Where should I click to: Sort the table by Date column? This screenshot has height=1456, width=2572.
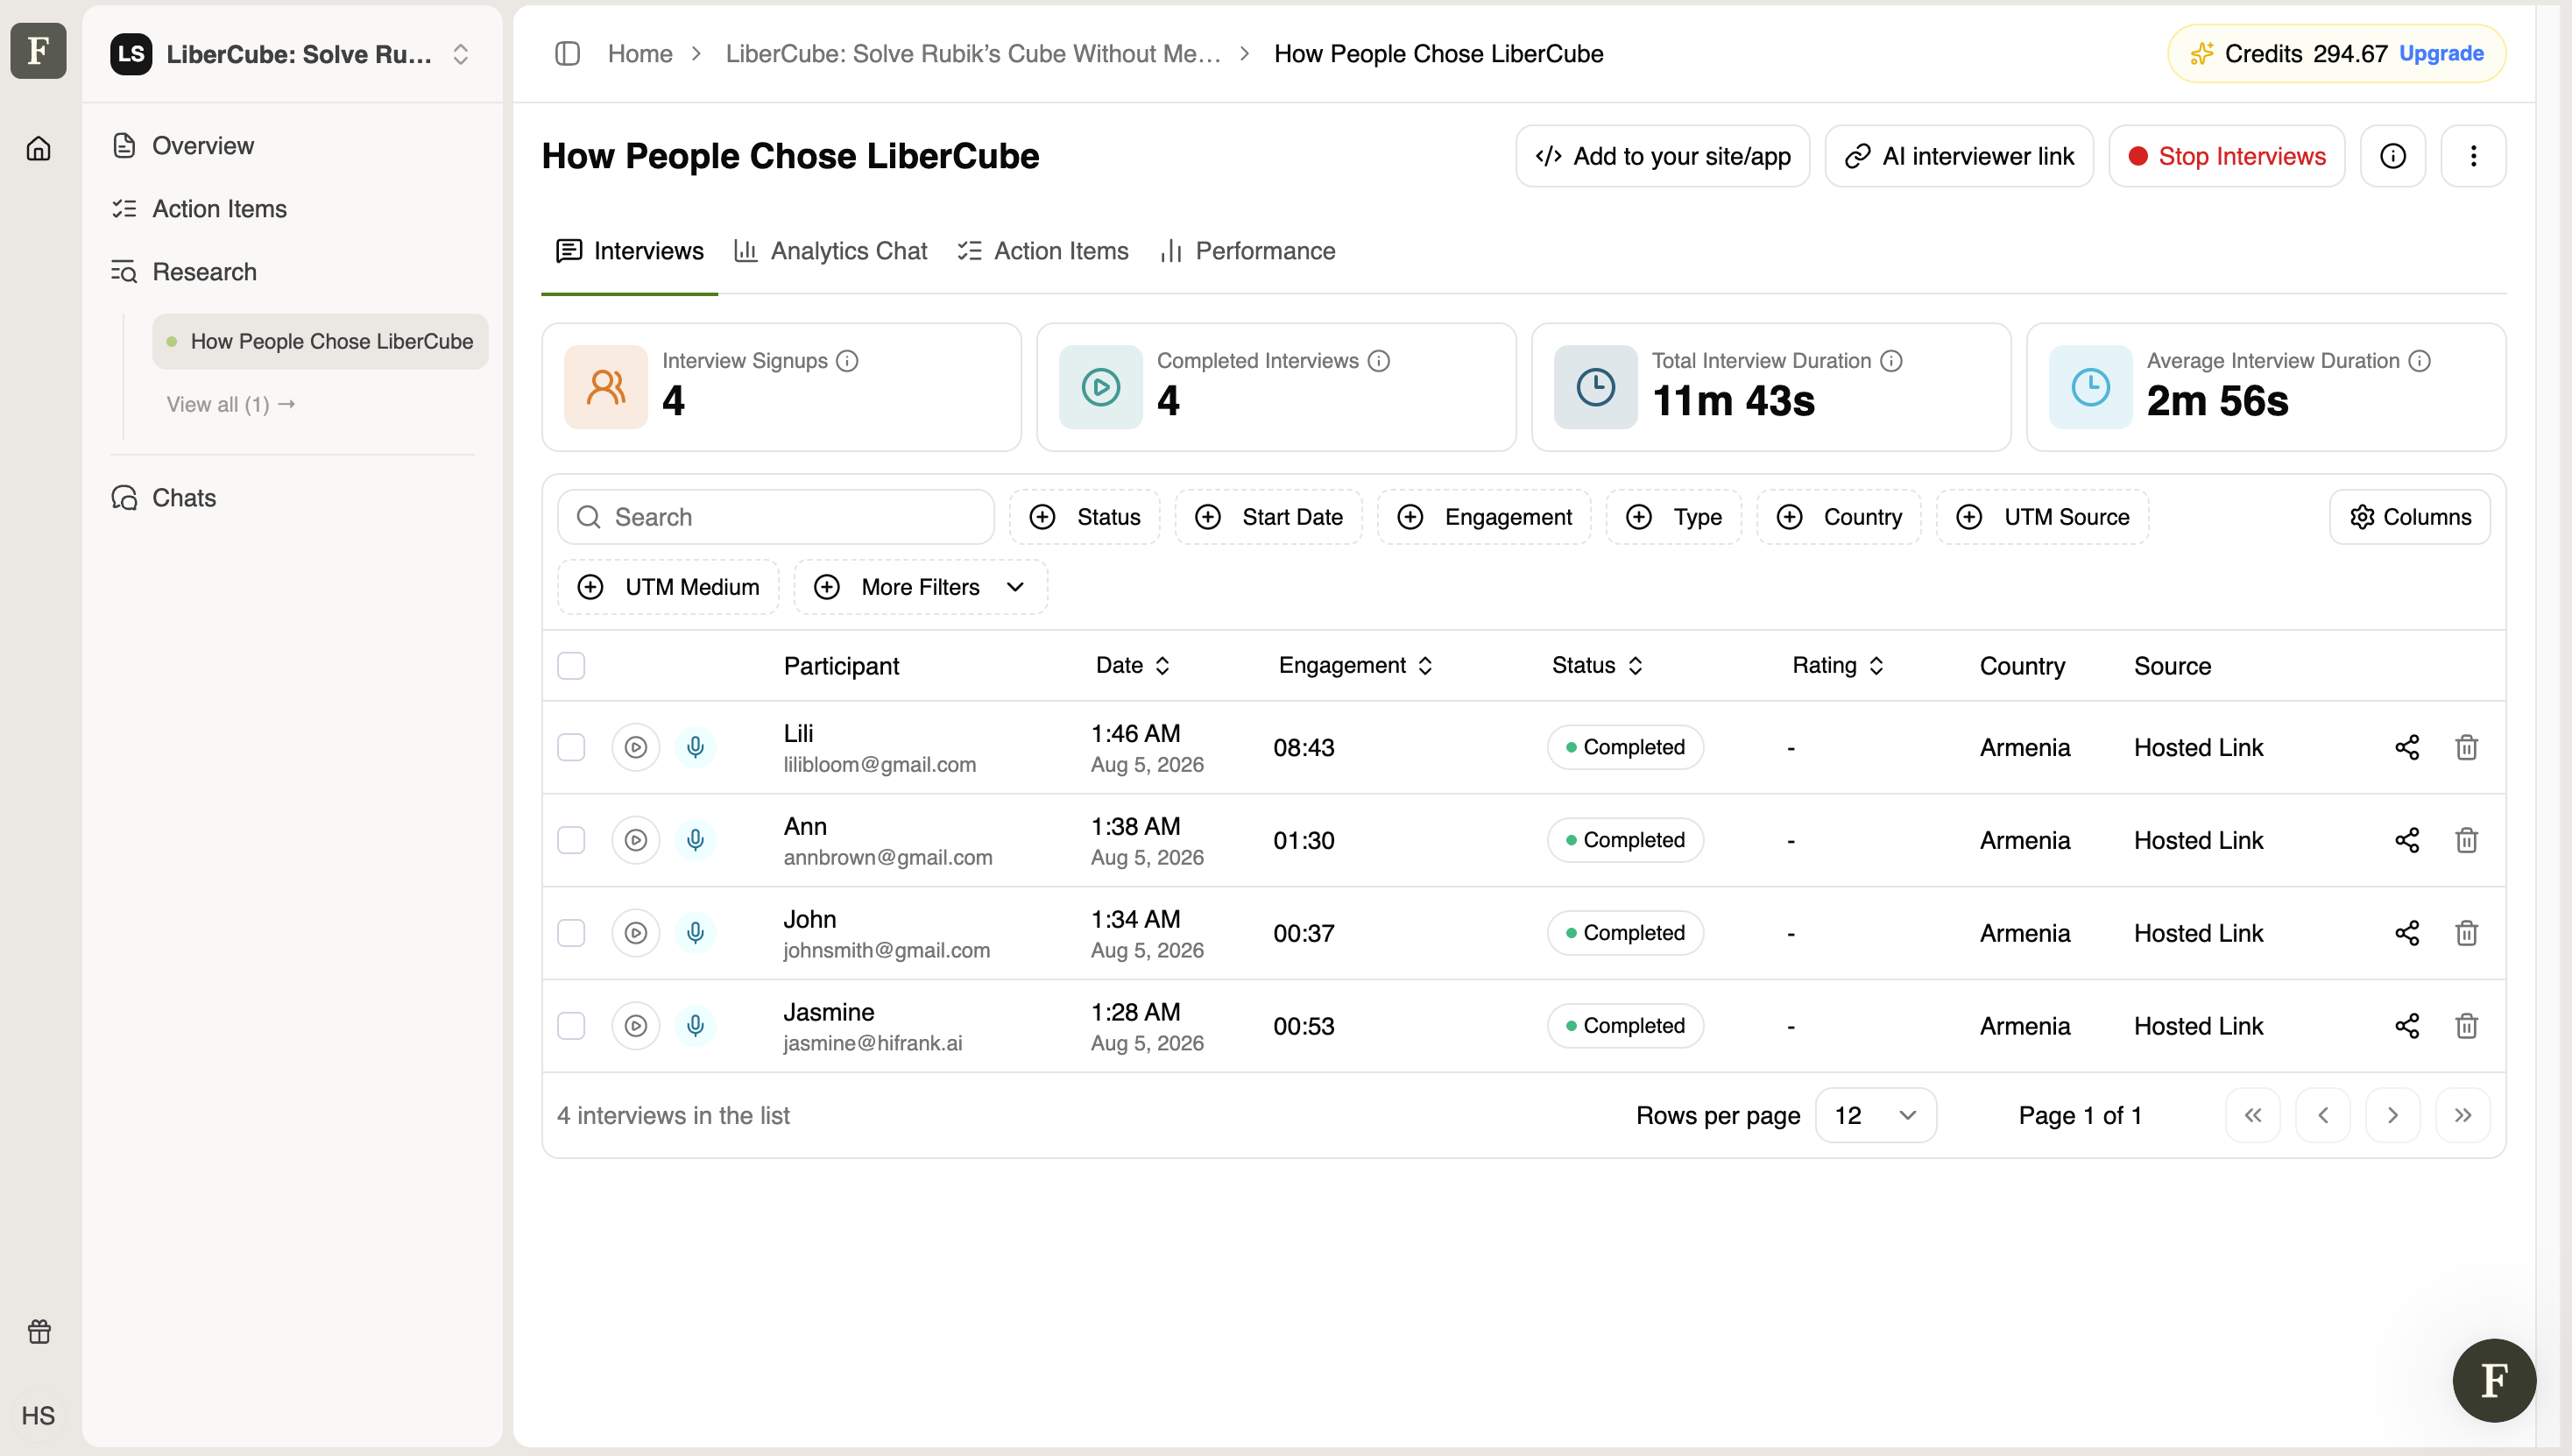point(1133,666)
